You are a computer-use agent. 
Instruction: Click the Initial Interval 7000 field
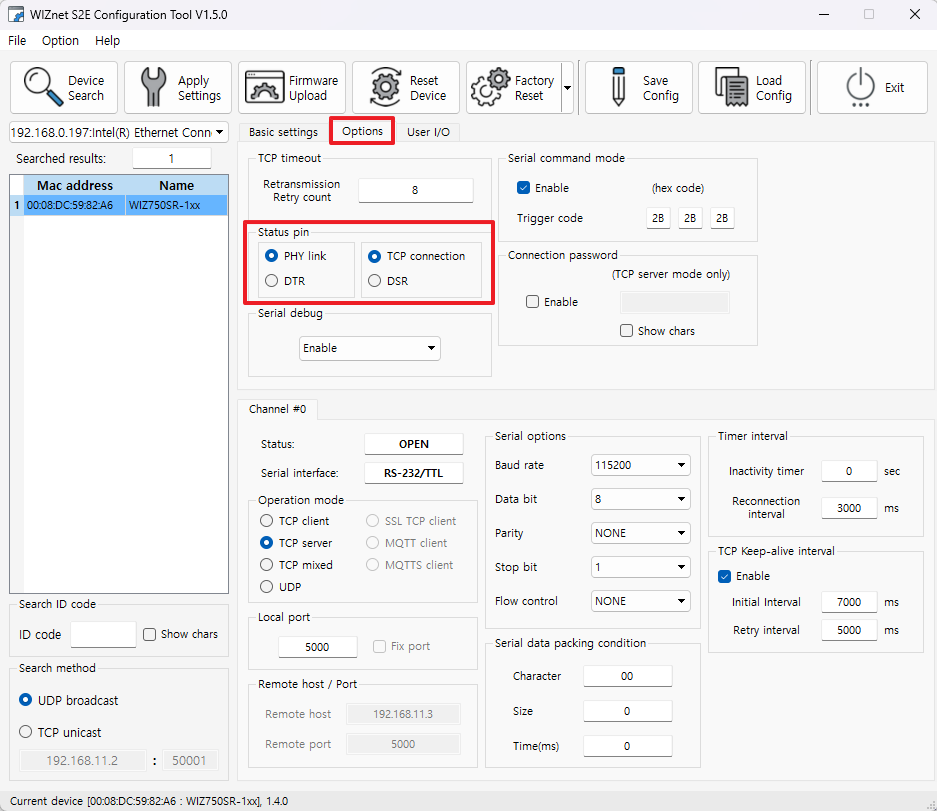[x=849, y=602]
